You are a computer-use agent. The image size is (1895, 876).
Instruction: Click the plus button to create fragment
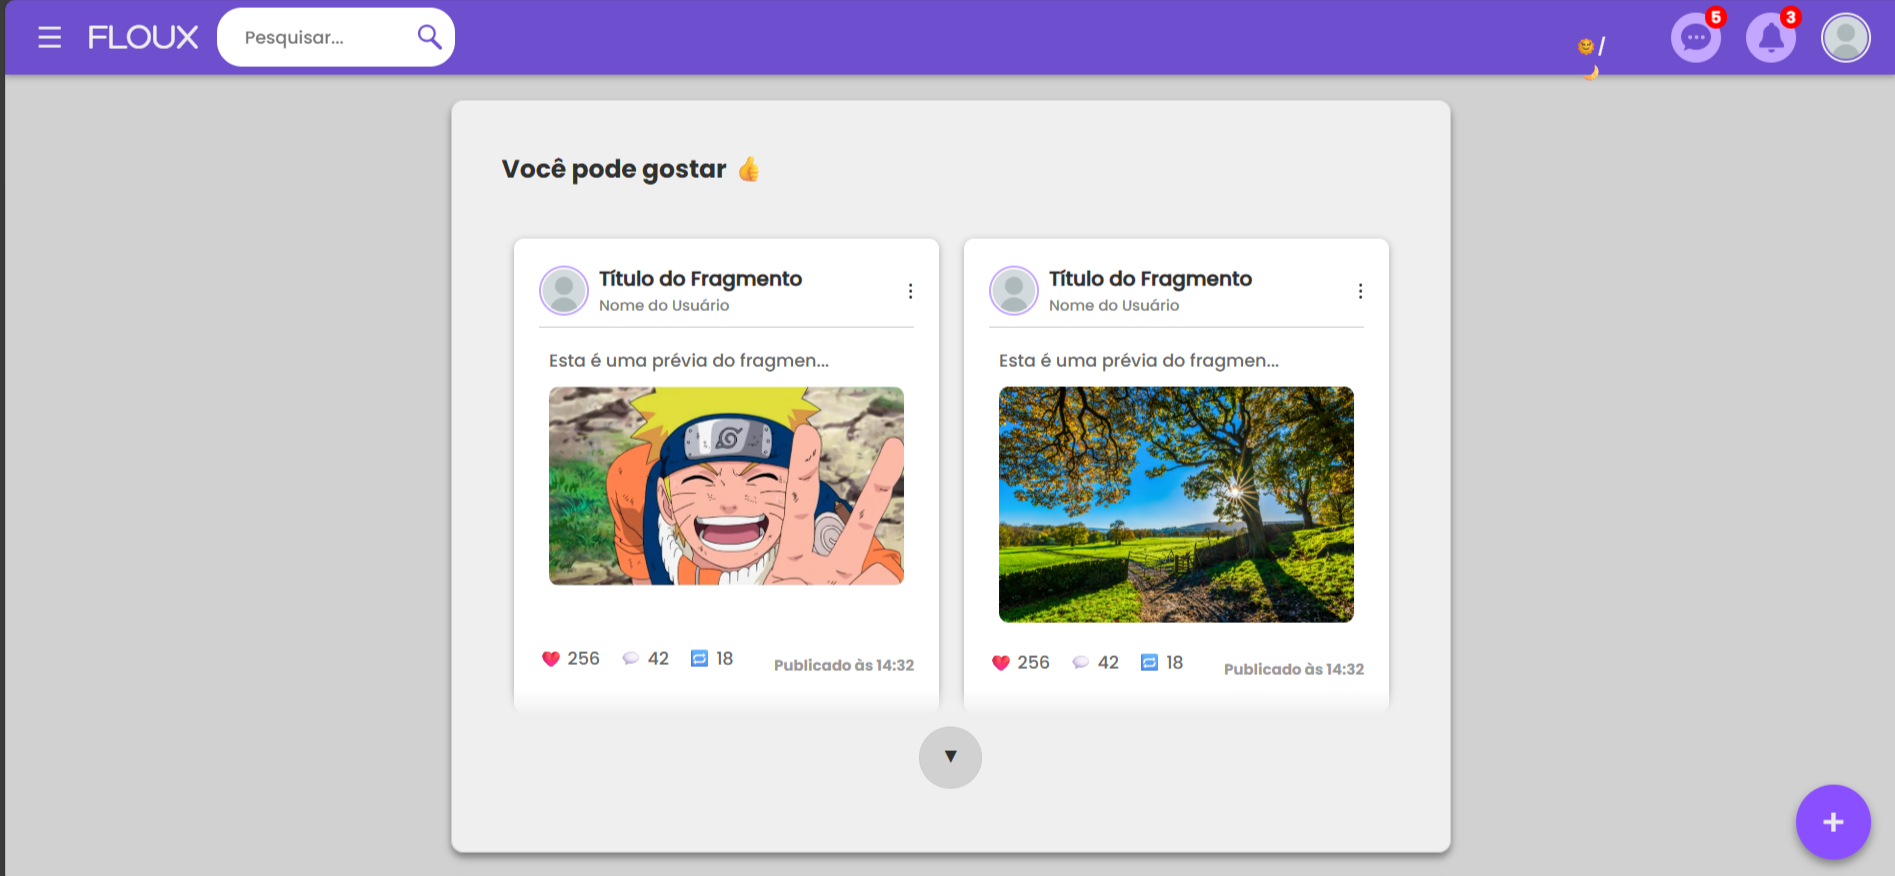tap(1832, 822)
